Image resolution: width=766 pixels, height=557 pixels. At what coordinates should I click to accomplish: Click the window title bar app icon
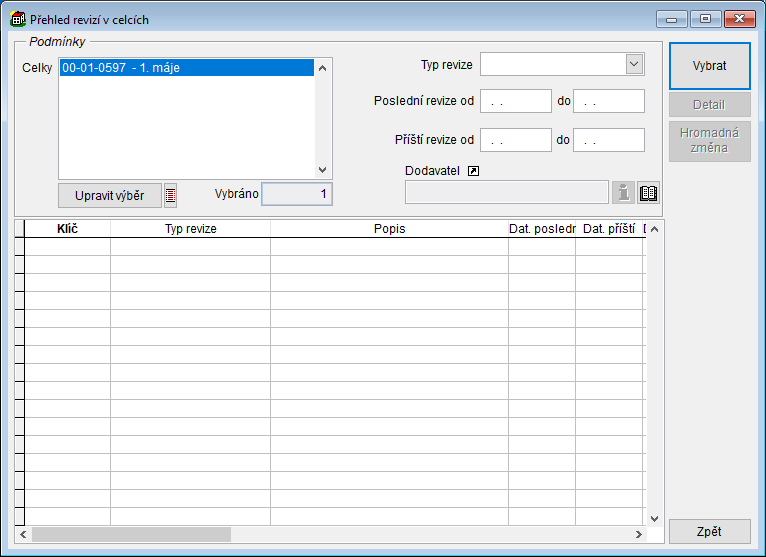pyautogui.click(x=17, y=19)
